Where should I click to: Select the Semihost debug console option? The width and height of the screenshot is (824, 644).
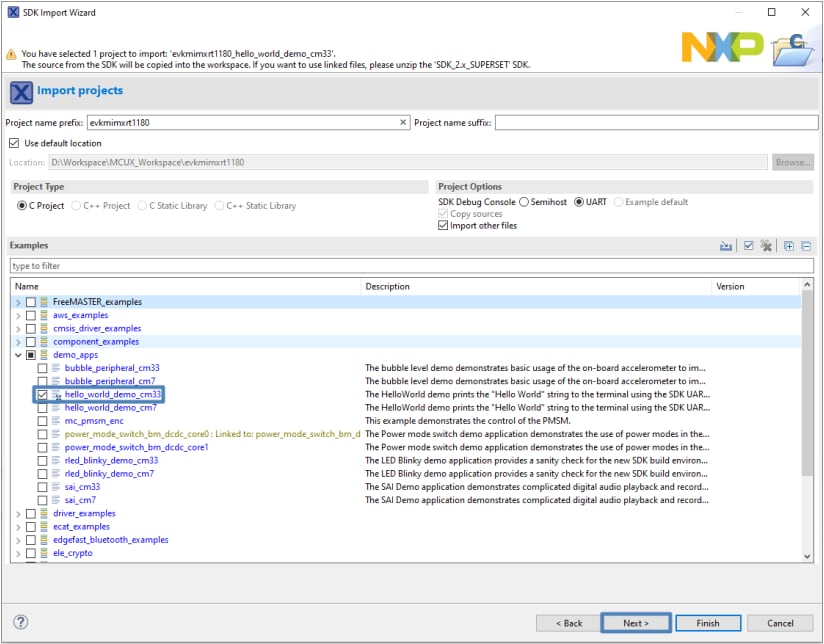pos(524,202)
